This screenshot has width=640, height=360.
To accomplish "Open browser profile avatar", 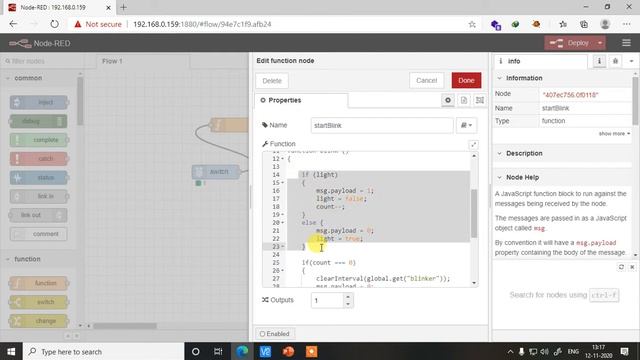I will [605, 24].
